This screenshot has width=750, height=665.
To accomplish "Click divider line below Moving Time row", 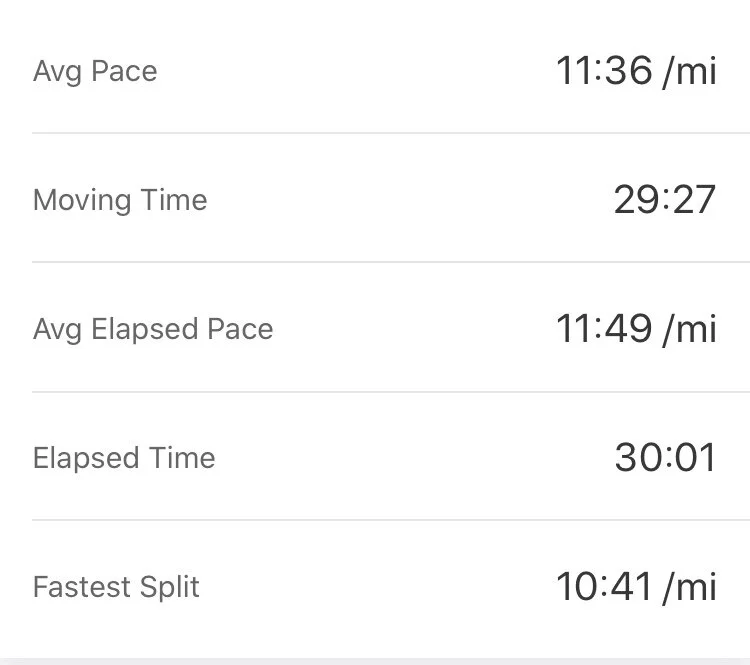I will [x=390, y=262].
